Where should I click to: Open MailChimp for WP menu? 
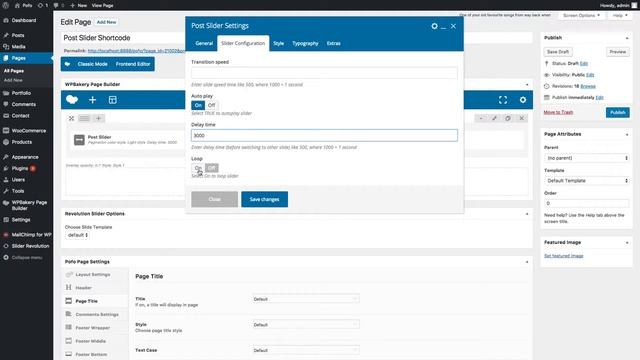[x=31, y=235]
